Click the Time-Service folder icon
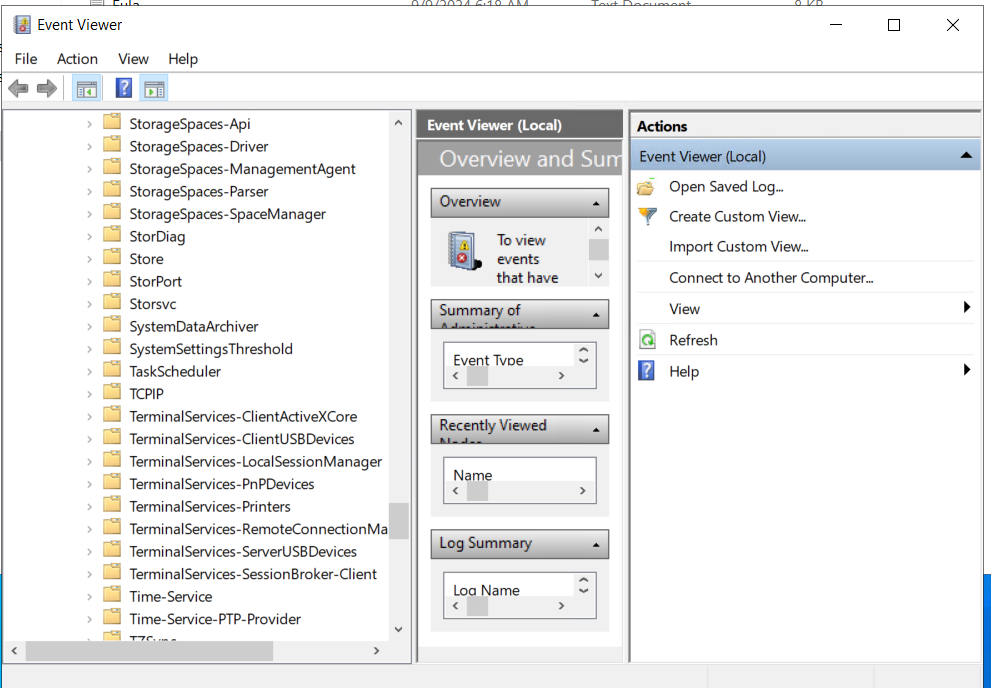991x688 pixels. pyautogui.click(x=112, y=595)
